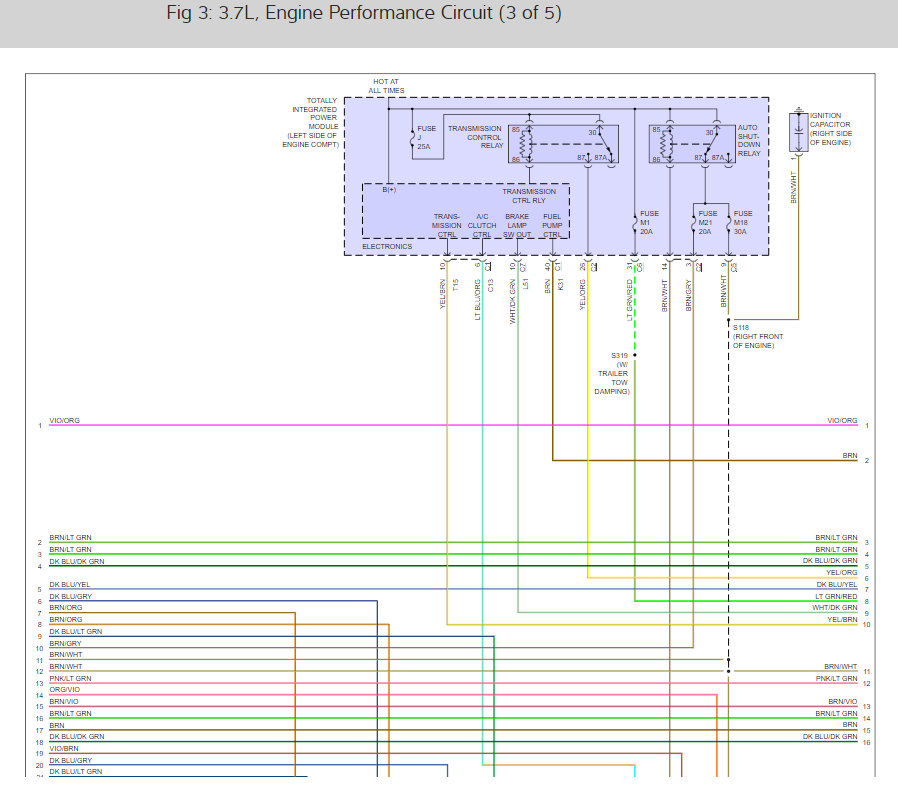Click the Brake Lamp SW Out label
This screenshot has width=898, height=786.
[517, 226]
